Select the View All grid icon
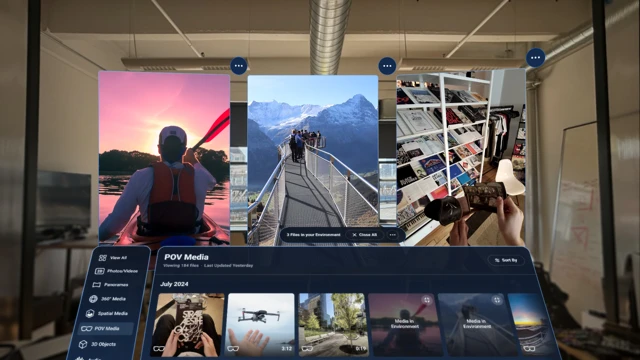Screen dimensions: 640x360 102,258
